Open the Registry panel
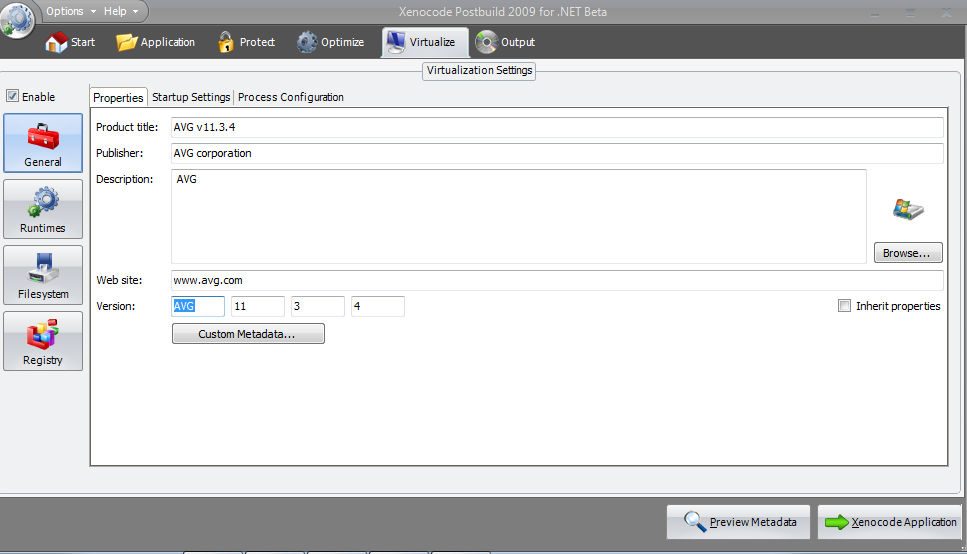Image resolution: width=967 pixels, height=554 pixels. coord(43,341)
